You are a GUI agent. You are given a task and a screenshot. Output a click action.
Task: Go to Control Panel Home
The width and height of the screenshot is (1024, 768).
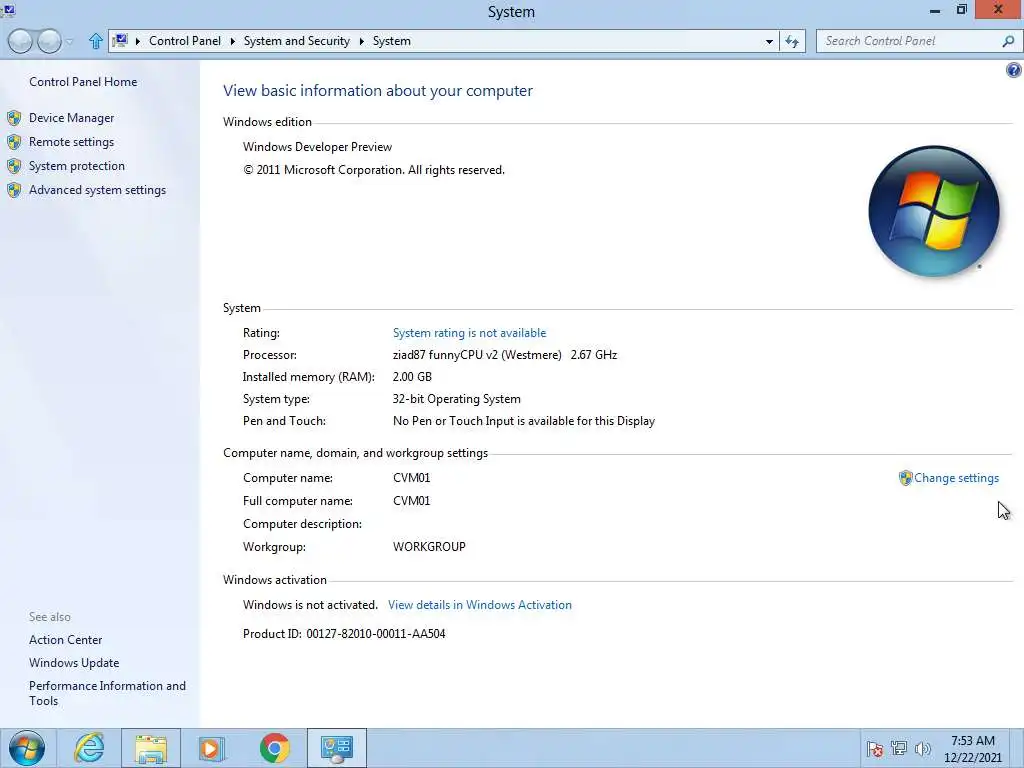[x=83, y=82]
